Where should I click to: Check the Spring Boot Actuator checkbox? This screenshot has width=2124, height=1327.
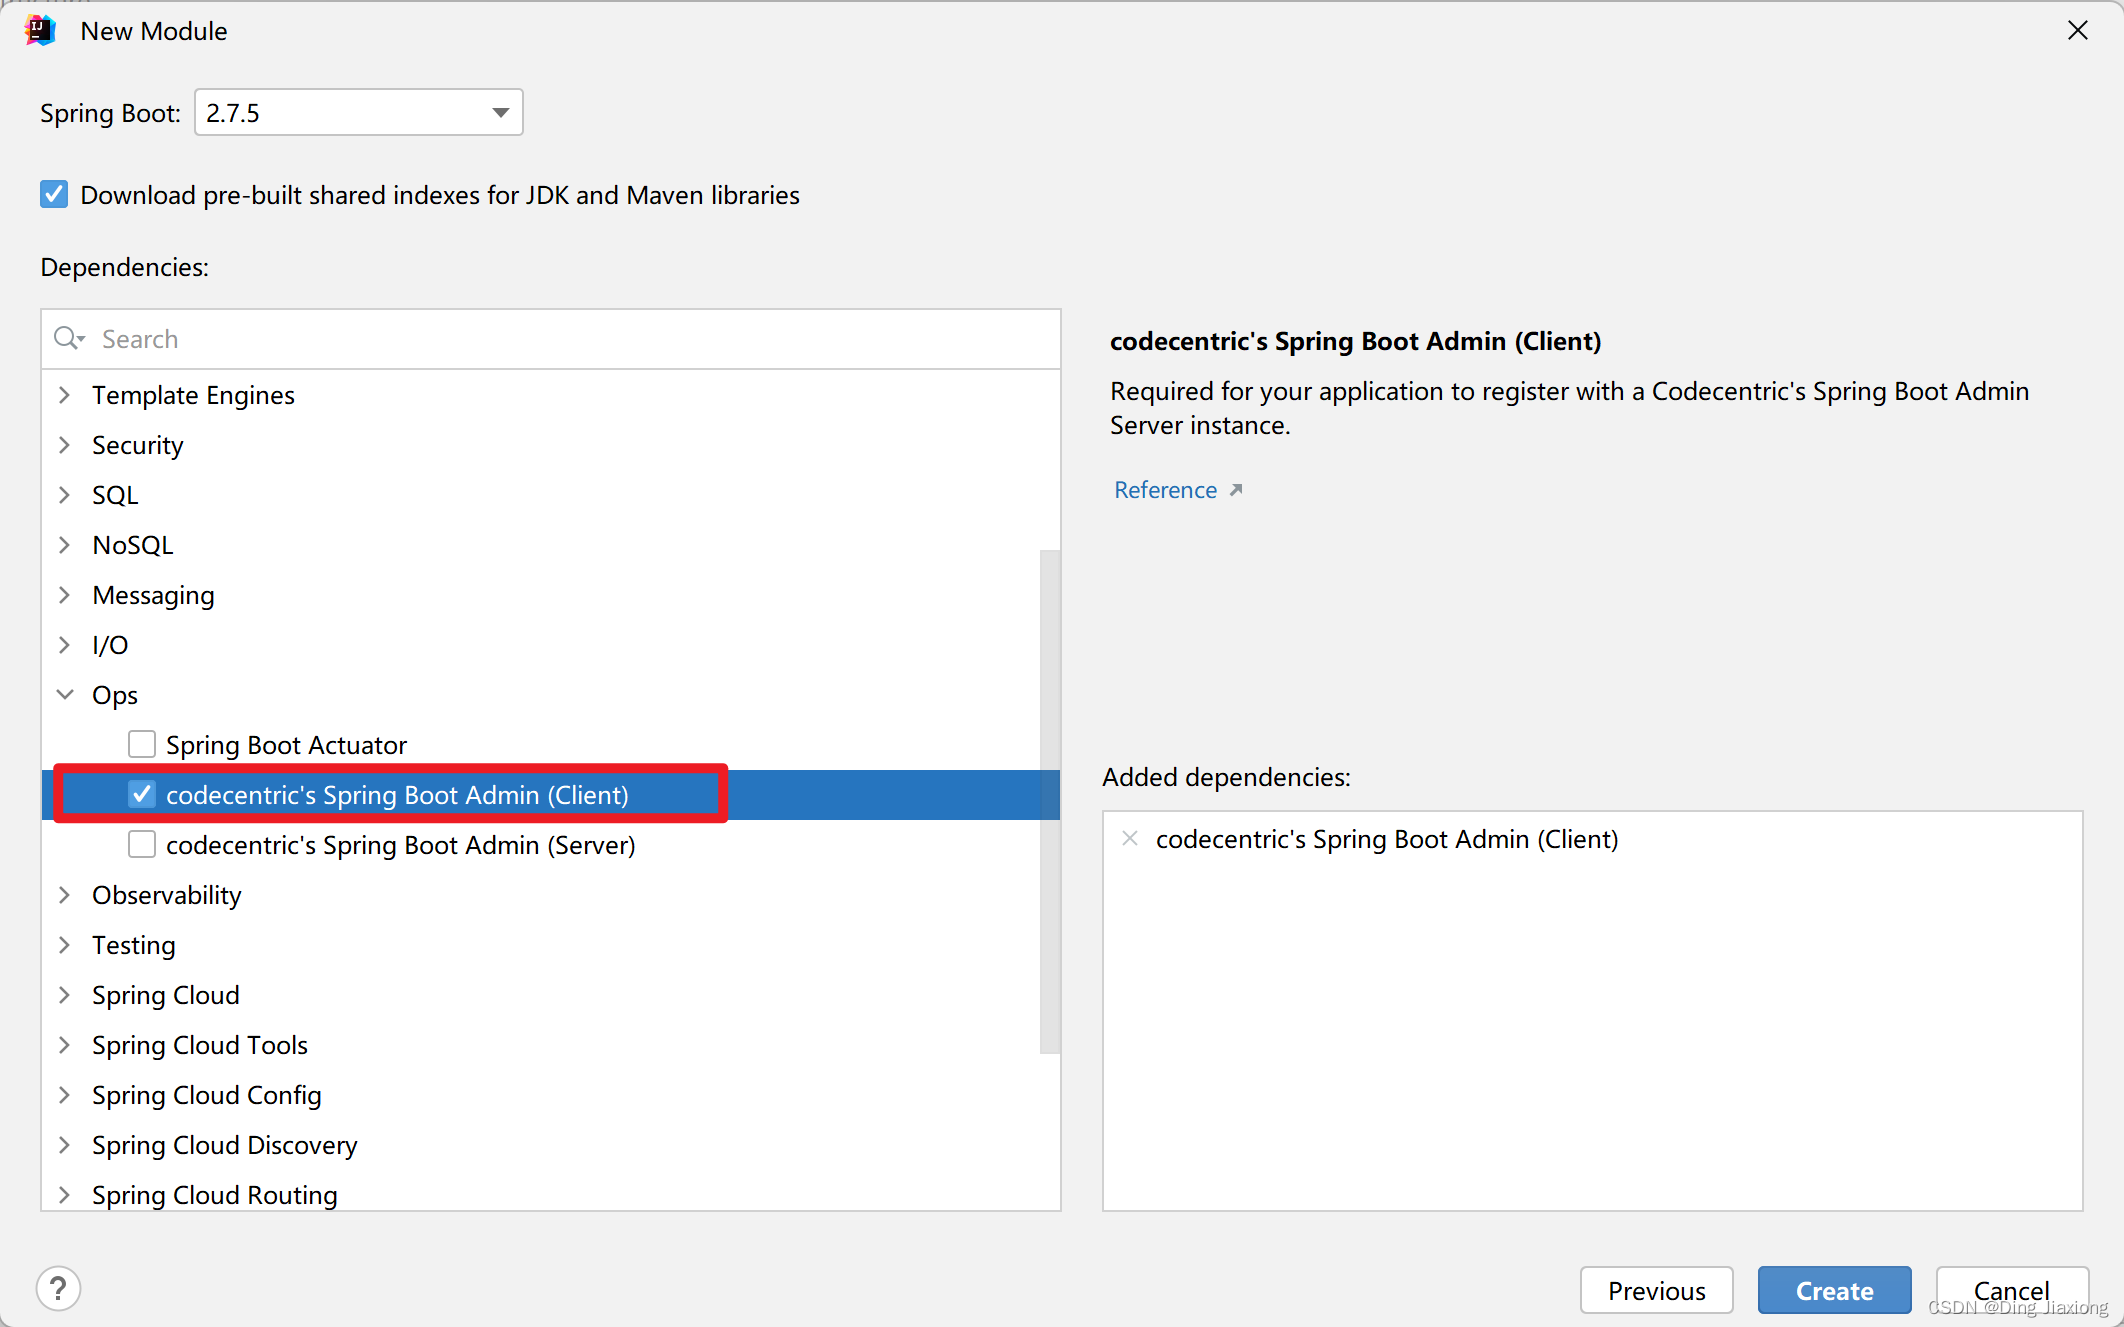point(142,744)
